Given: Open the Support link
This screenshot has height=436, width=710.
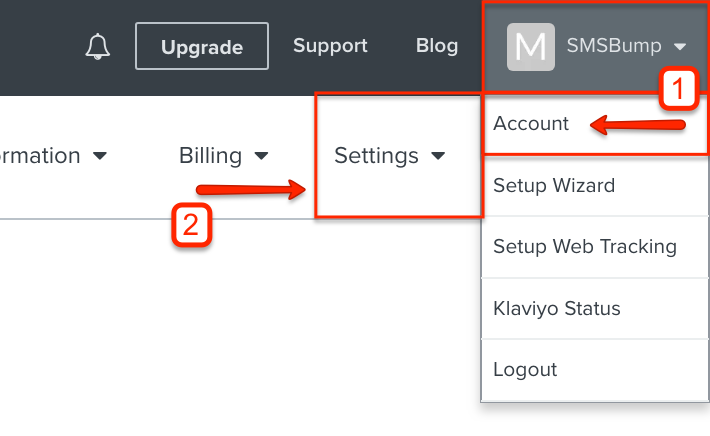Looking at the screenshot, I should click(330, 46).
